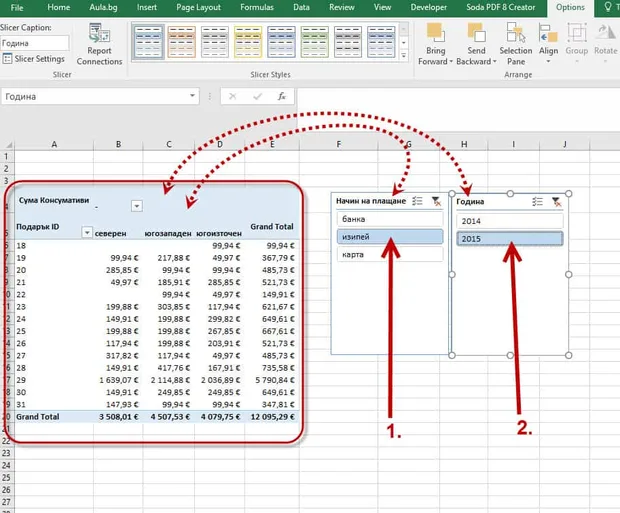The height and width of the screenshot is (513, 620).
Task: Switch to the Insert tab
Action: pos(147,8)
